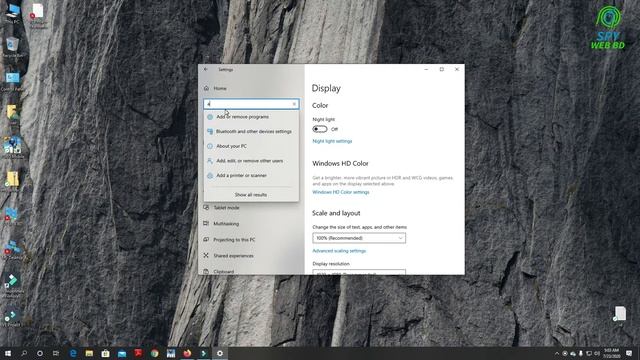Select Control Panel desktop icon
This screenshot has height=360, width=640.
[13, 81]
